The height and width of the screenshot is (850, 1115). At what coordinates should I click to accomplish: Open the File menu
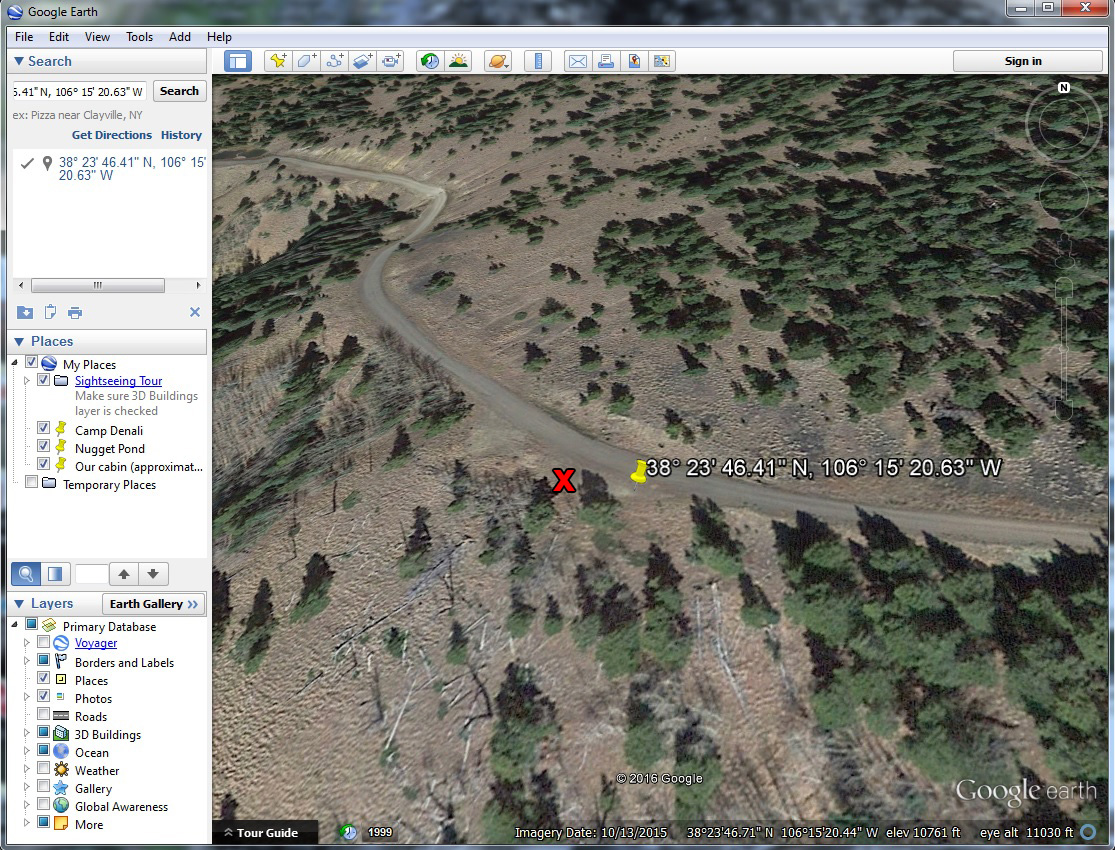point(23,37)
